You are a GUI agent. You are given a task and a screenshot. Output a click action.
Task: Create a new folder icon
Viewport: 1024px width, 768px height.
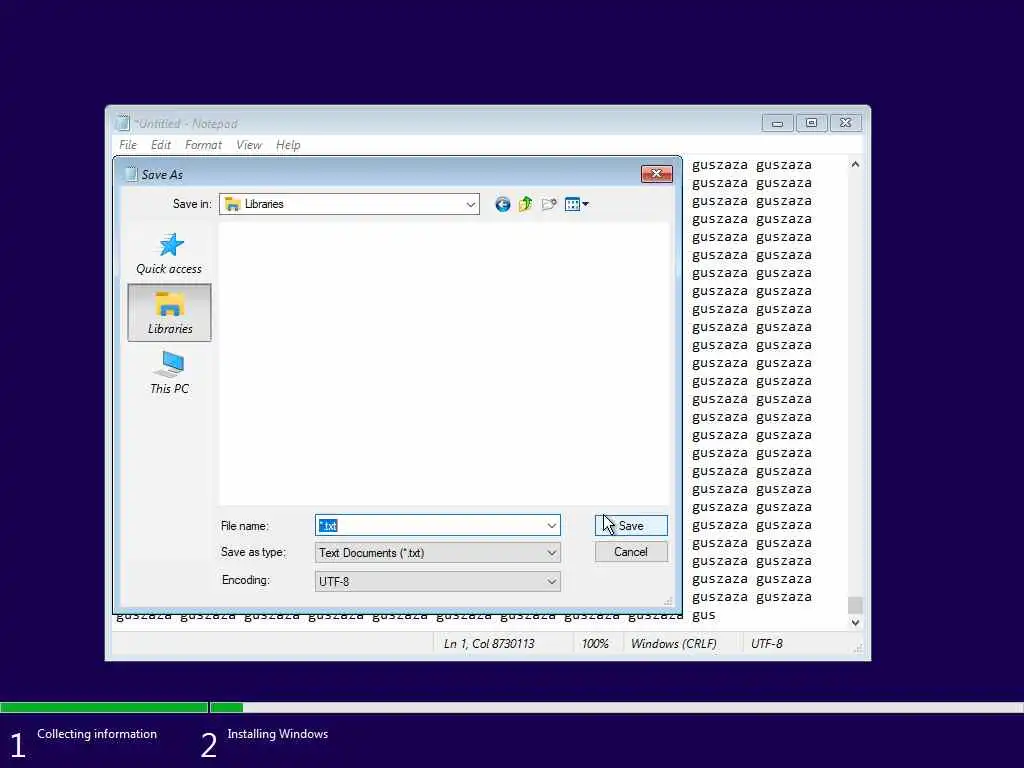pos(549,204)
